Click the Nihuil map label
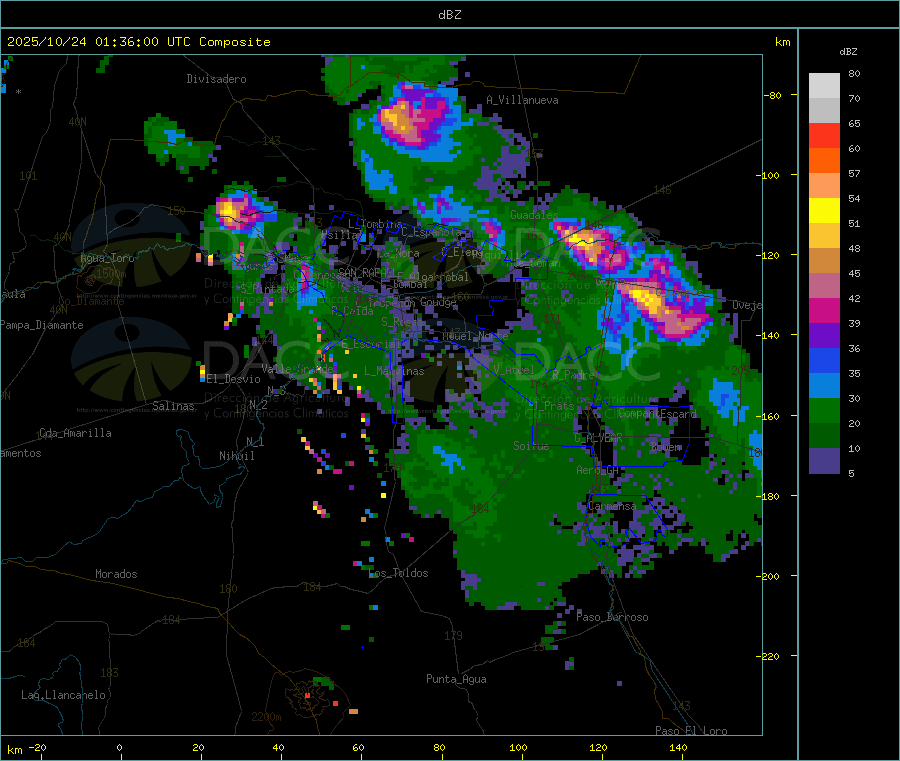Viewport: 900px width, 761px height. point(236,456)
